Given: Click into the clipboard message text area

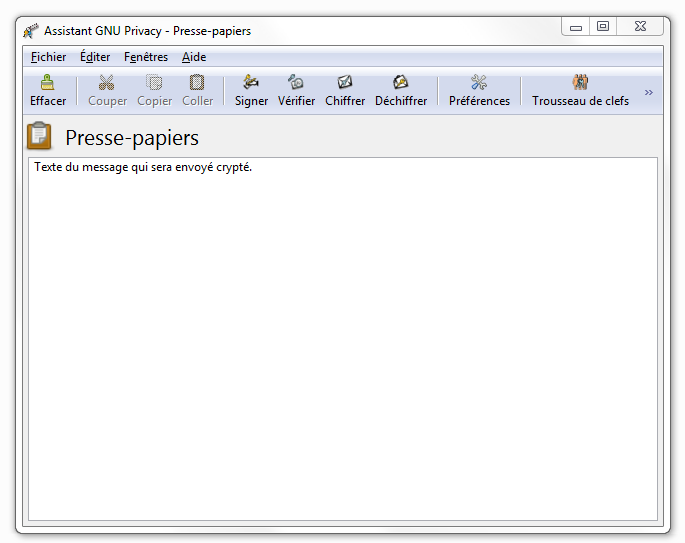Looking at the screenshot, I should pyautogui.click(x=343, y=339).
